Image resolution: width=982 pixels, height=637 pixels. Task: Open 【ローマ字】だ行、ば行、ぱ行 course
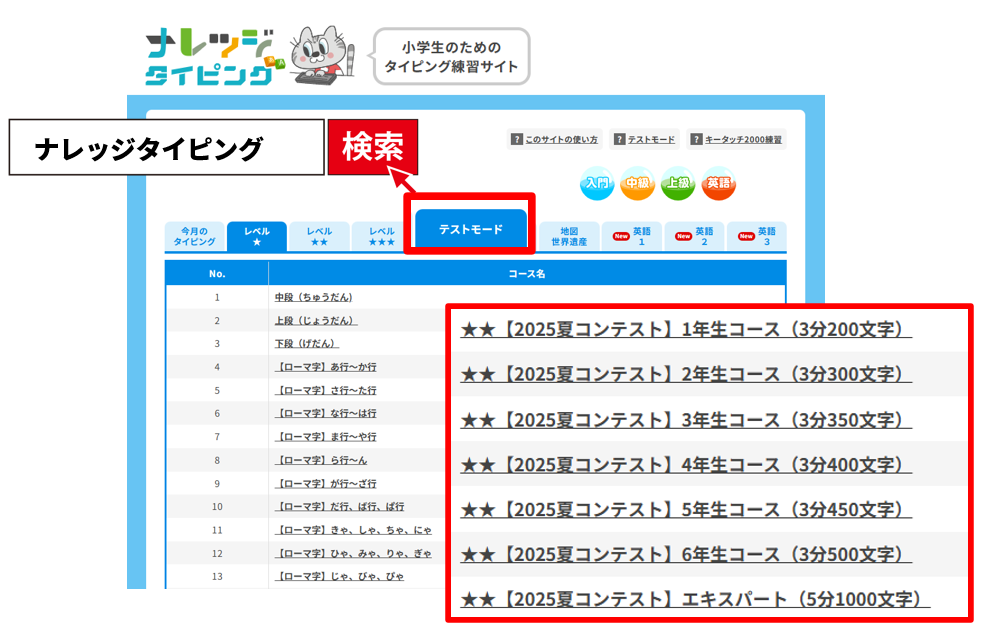tap(339, 507)
